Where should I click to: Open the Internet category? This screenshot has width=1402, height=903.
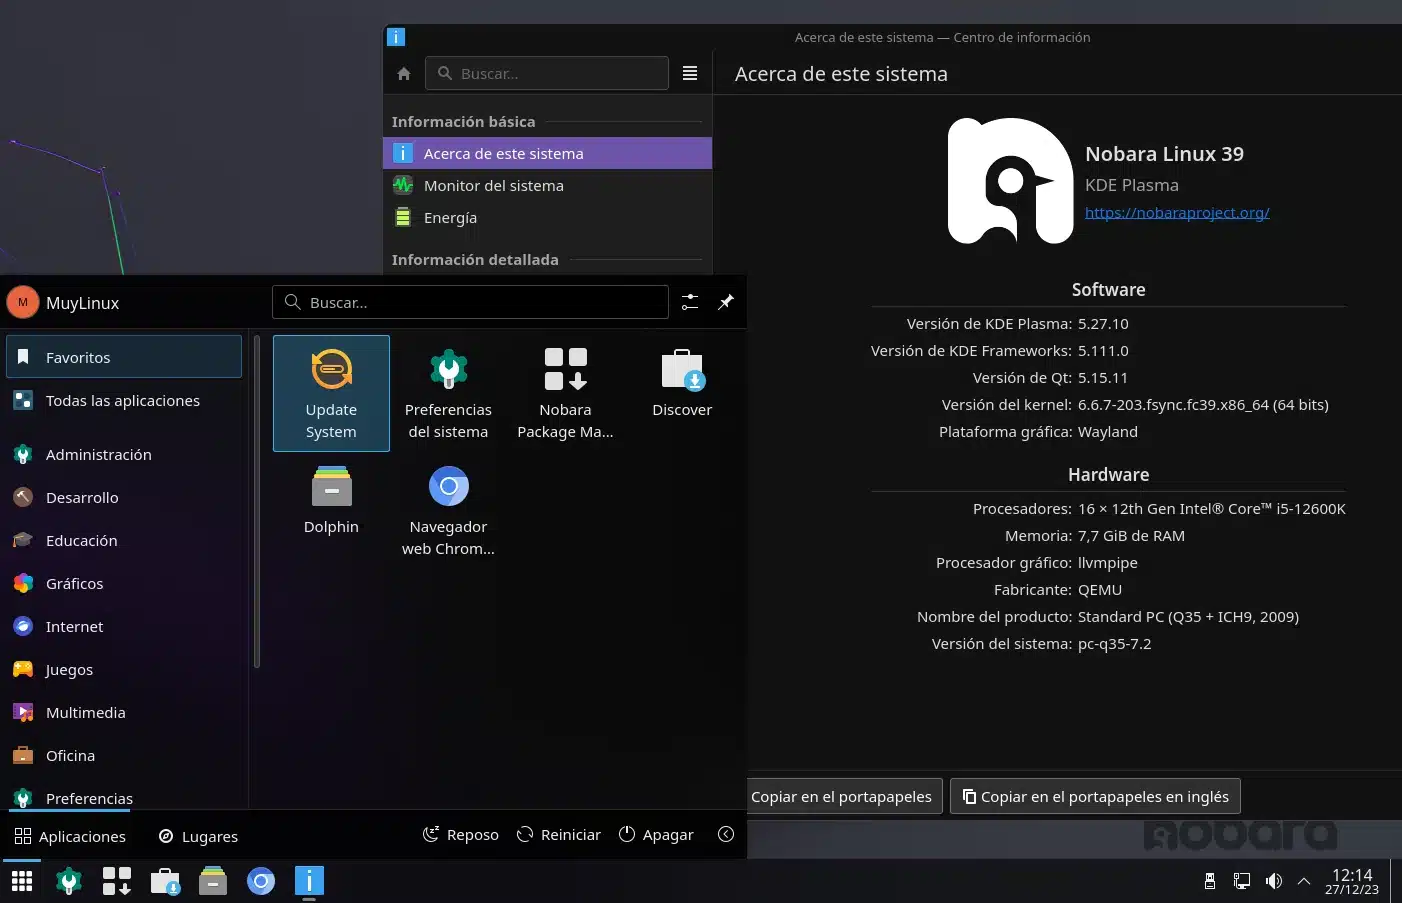tap(124, 626)
